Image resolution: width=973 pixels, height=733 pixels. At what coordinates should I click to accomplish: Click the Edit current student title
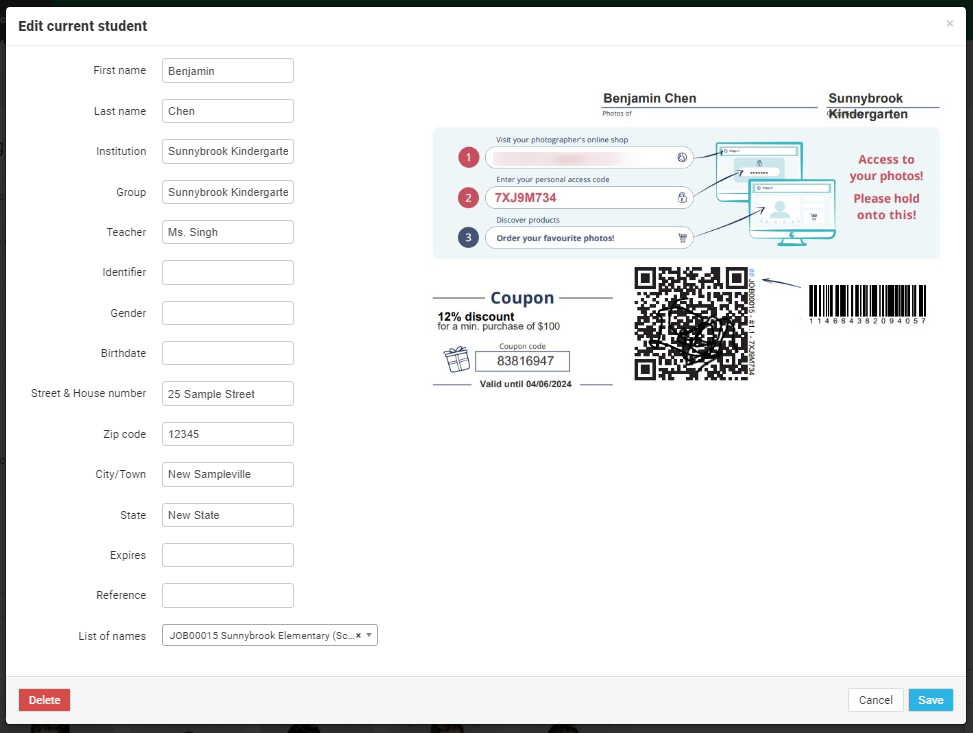[x=83, y=26]
